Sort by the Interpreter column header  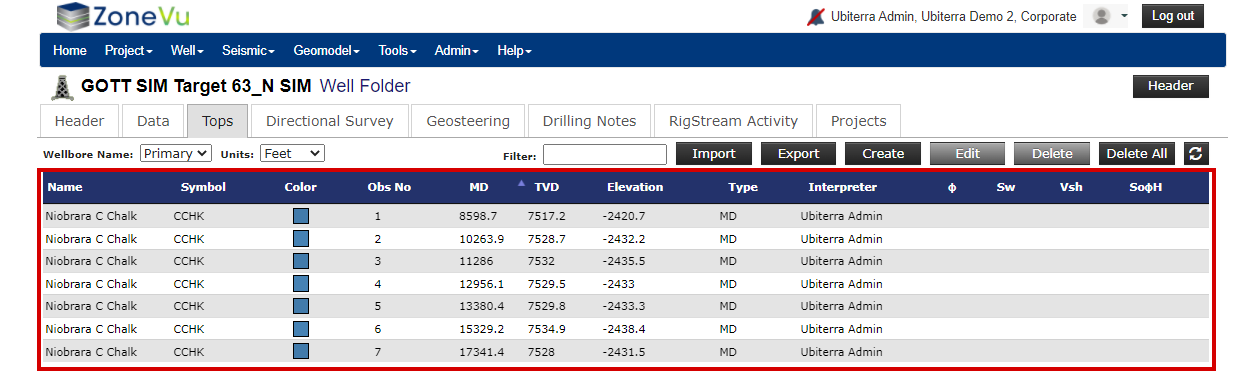(x=843, y=187)
